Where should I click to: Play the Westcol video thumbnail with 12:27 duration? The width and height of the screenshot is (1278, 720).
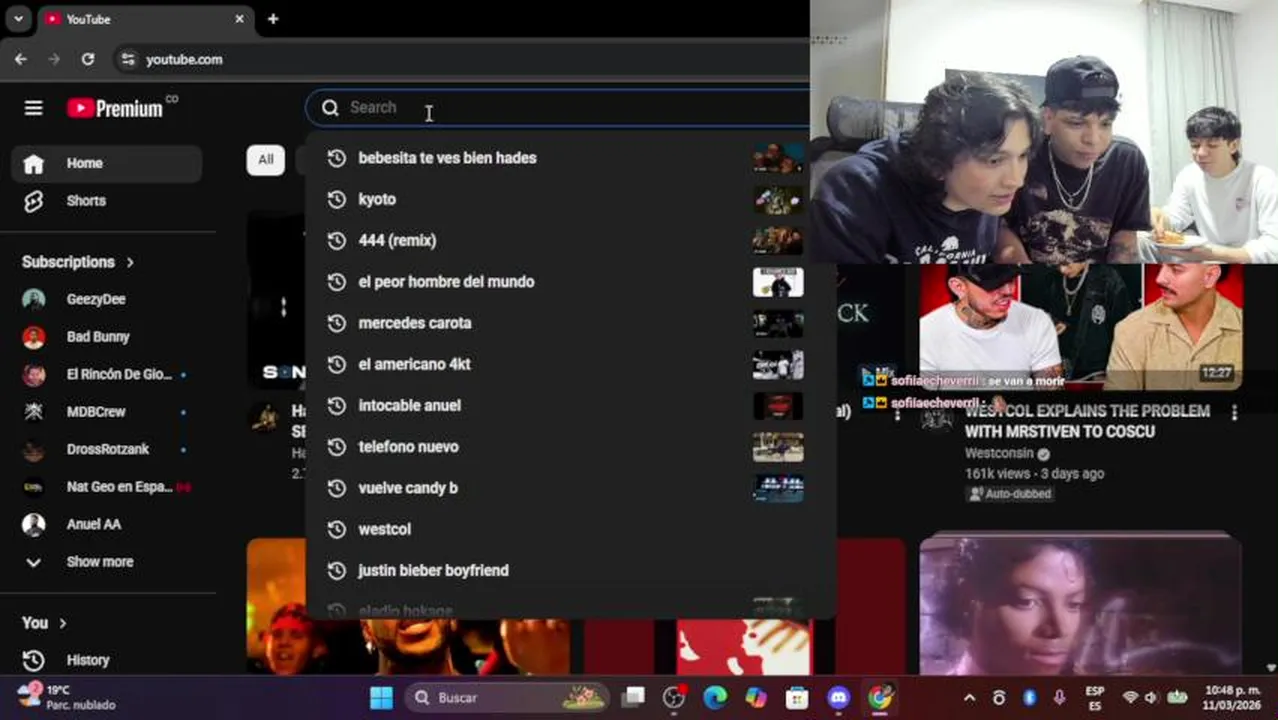pos(1081,327)
